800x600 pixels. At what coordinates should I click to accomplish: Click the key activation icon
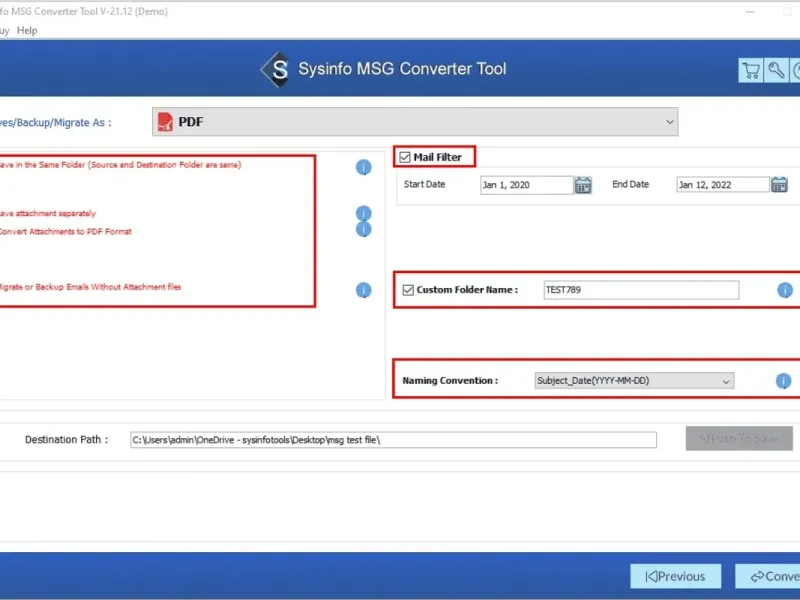tap(776, 70)
